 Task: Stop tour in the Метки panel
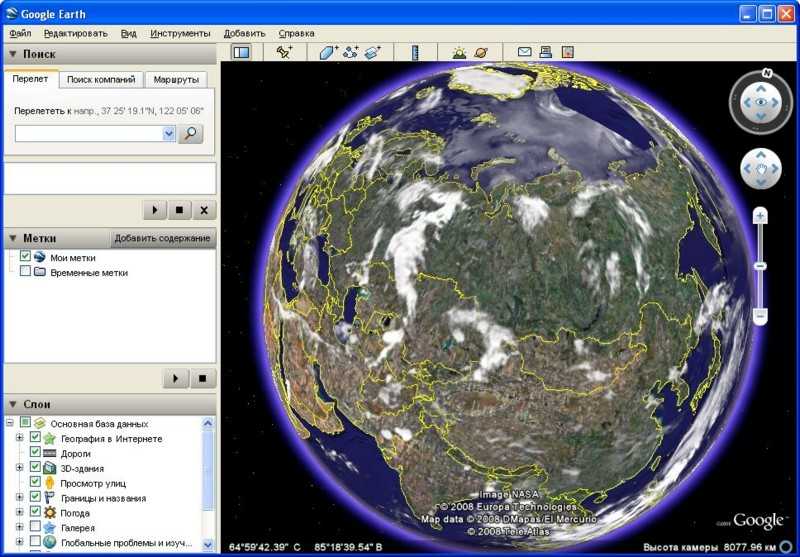point(203,378)
